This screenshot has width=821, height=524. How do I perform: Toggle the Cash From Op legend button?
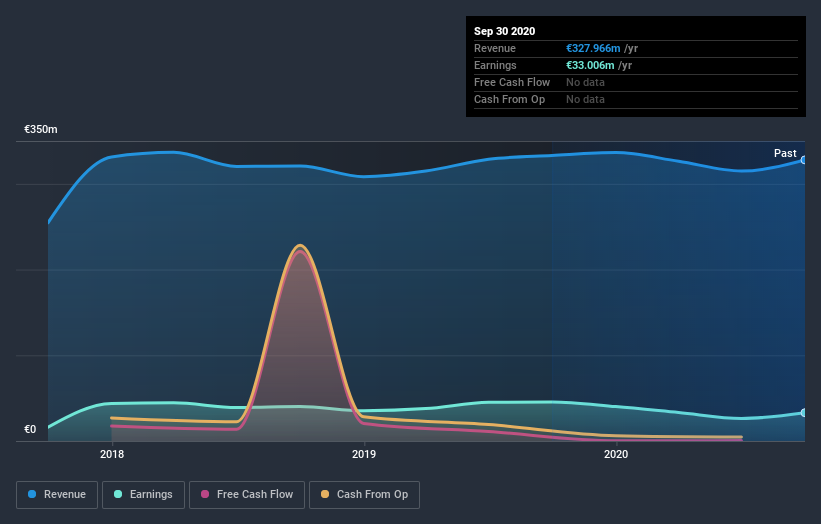(x=364, y=495)
